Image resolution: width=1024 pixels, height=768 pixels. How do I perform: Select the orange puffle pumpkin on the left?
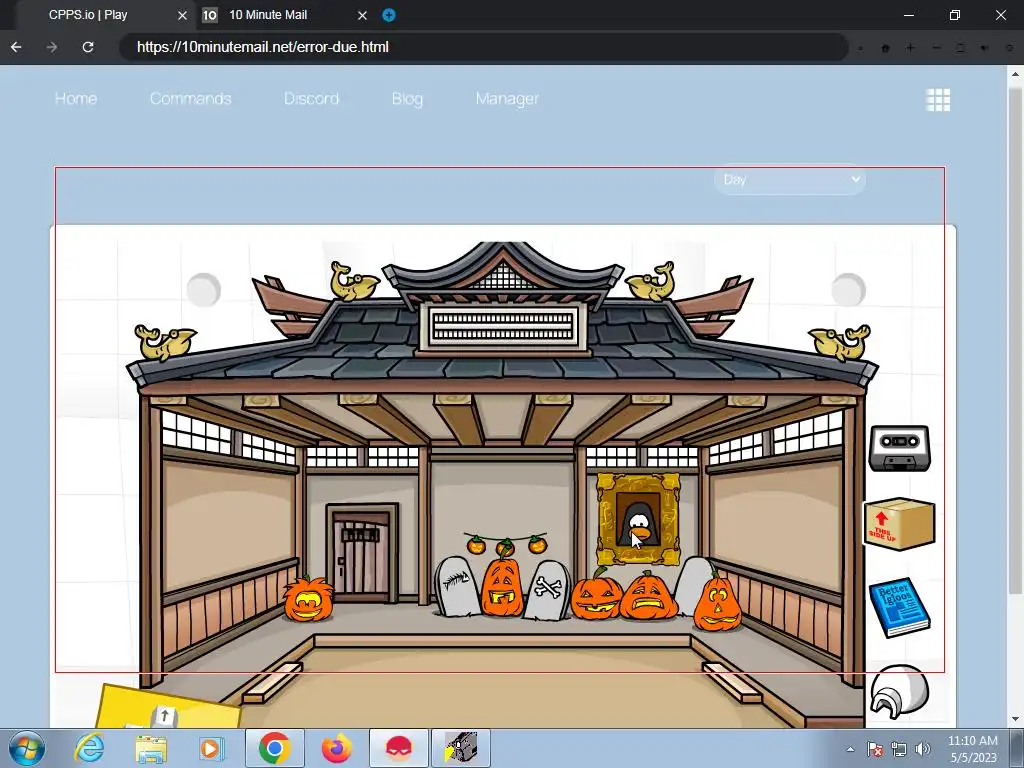click(x=308, y=599)
